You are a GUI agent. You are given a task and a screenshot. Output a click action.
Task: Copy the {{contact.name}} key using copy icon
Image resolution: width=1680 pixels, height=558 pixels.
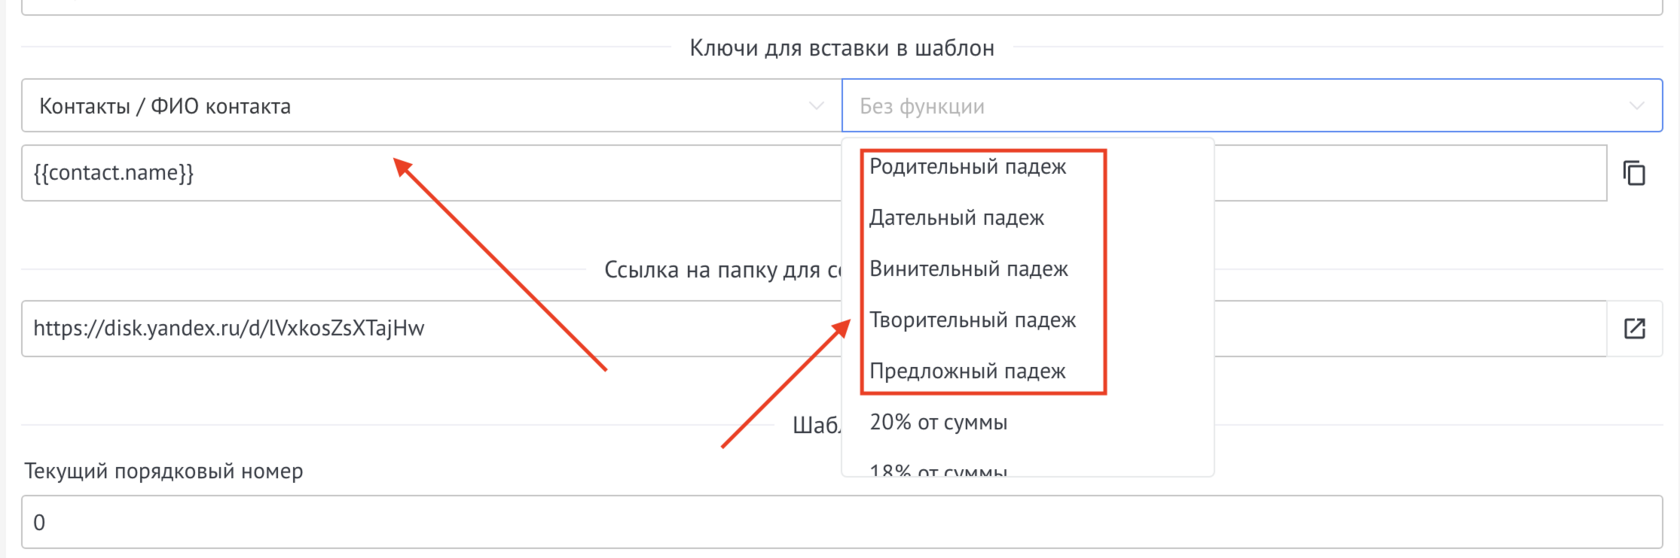pos(1634,173)
